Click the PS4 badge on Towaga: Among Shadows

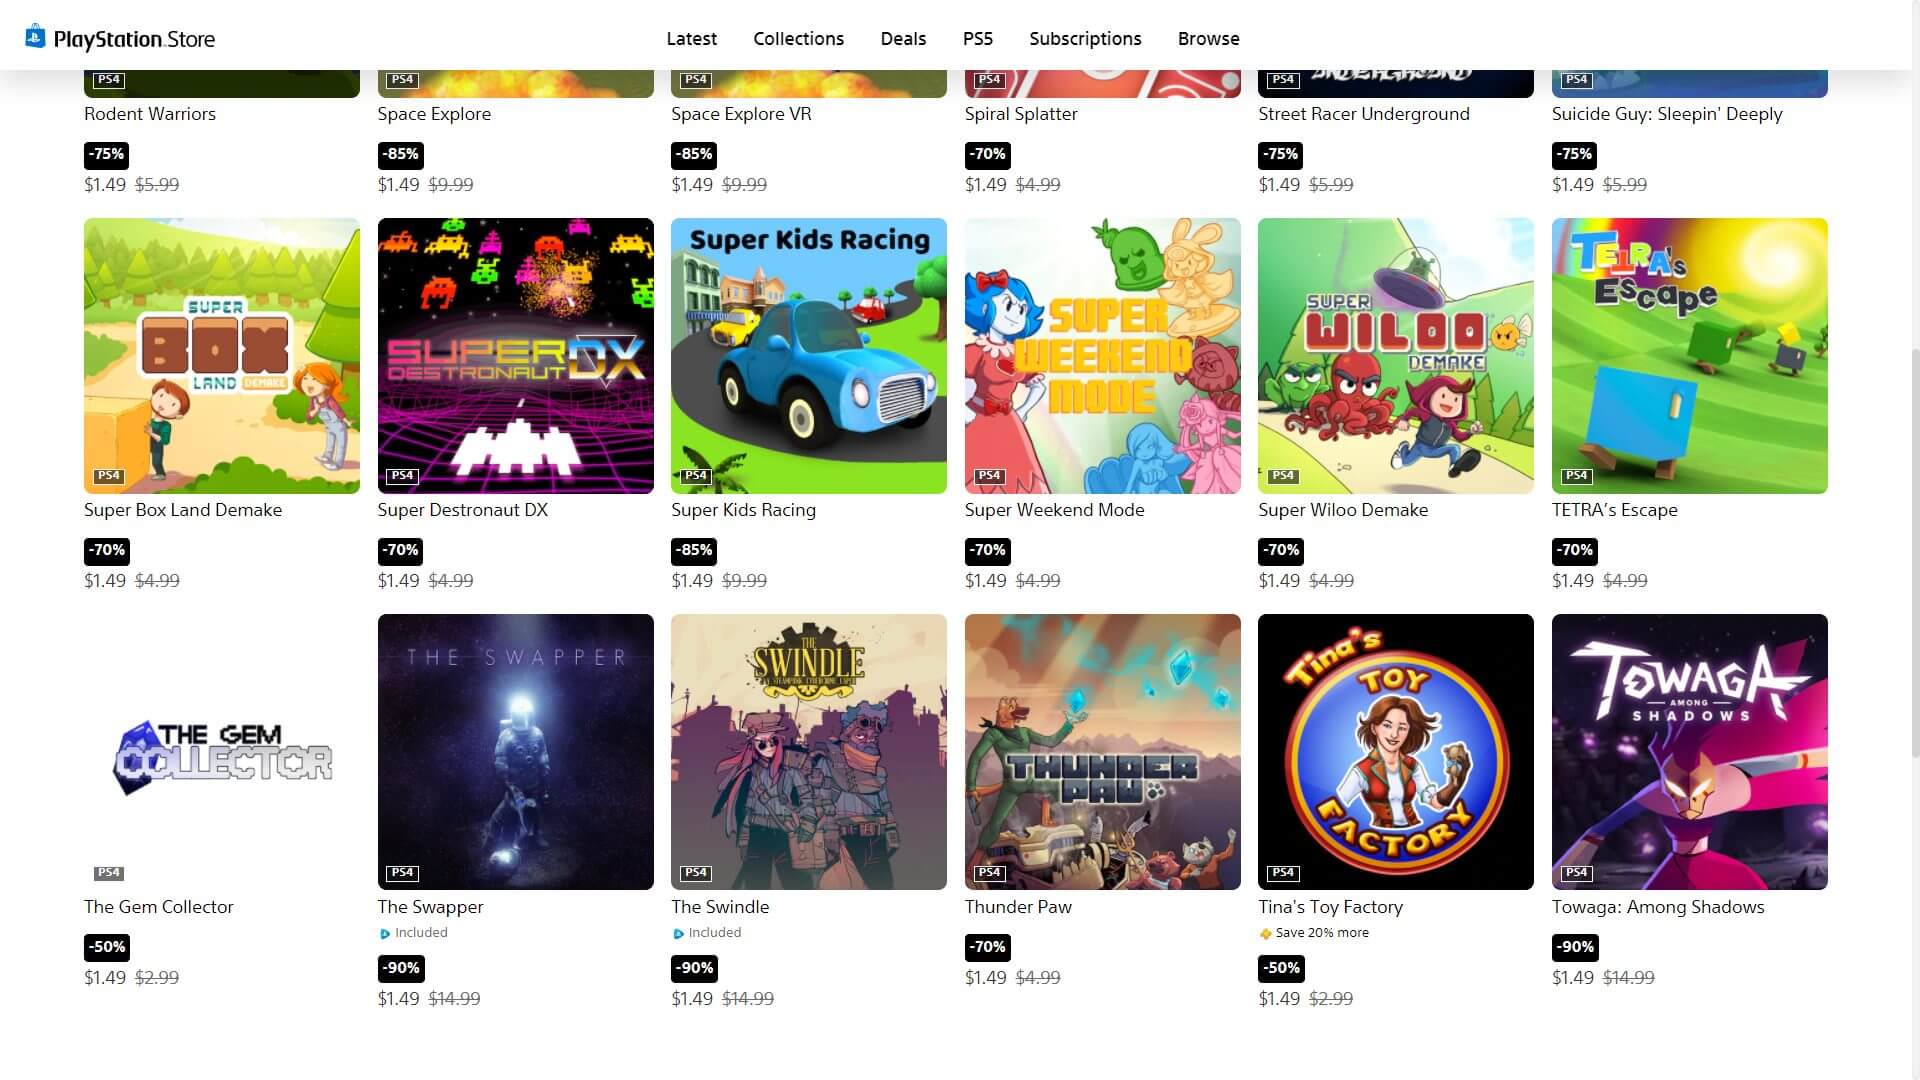tap(1576, 873)
